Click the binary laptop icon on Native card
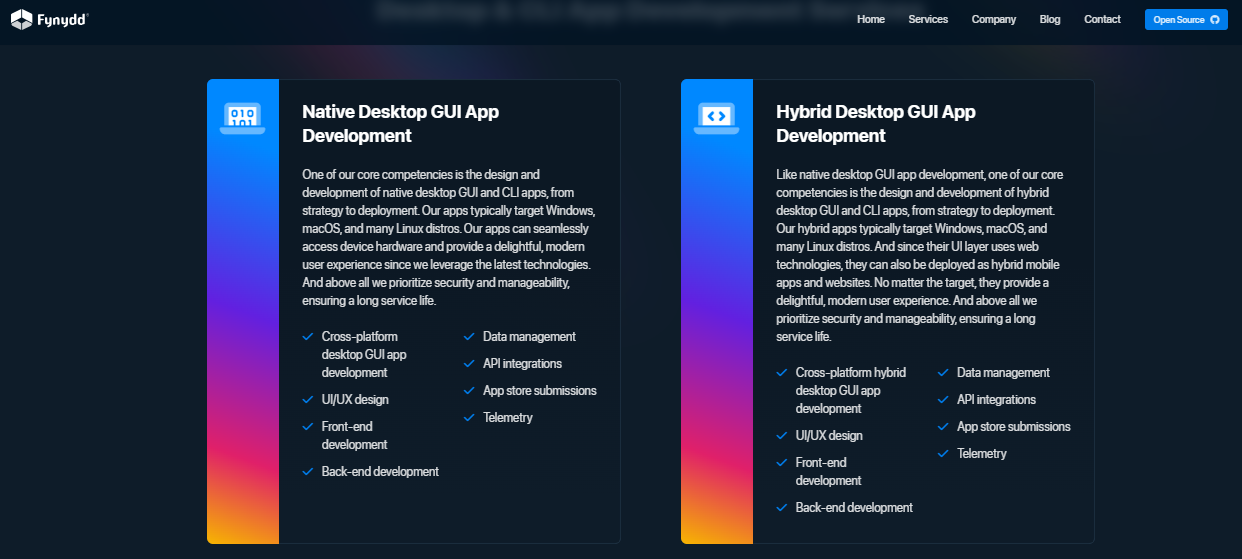The height and width of the screenshot is (559, 1242). [x=242, y=118]
